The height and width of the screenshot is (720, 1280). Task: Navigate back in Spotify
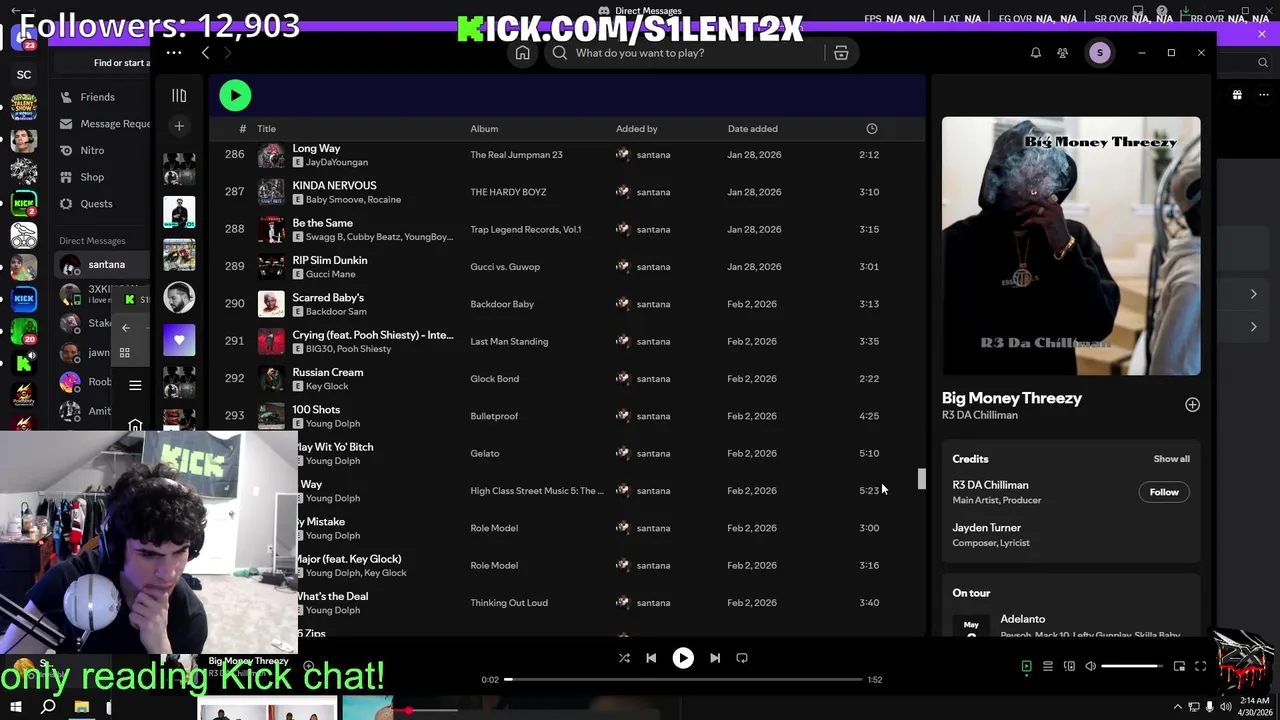[205, 53]
